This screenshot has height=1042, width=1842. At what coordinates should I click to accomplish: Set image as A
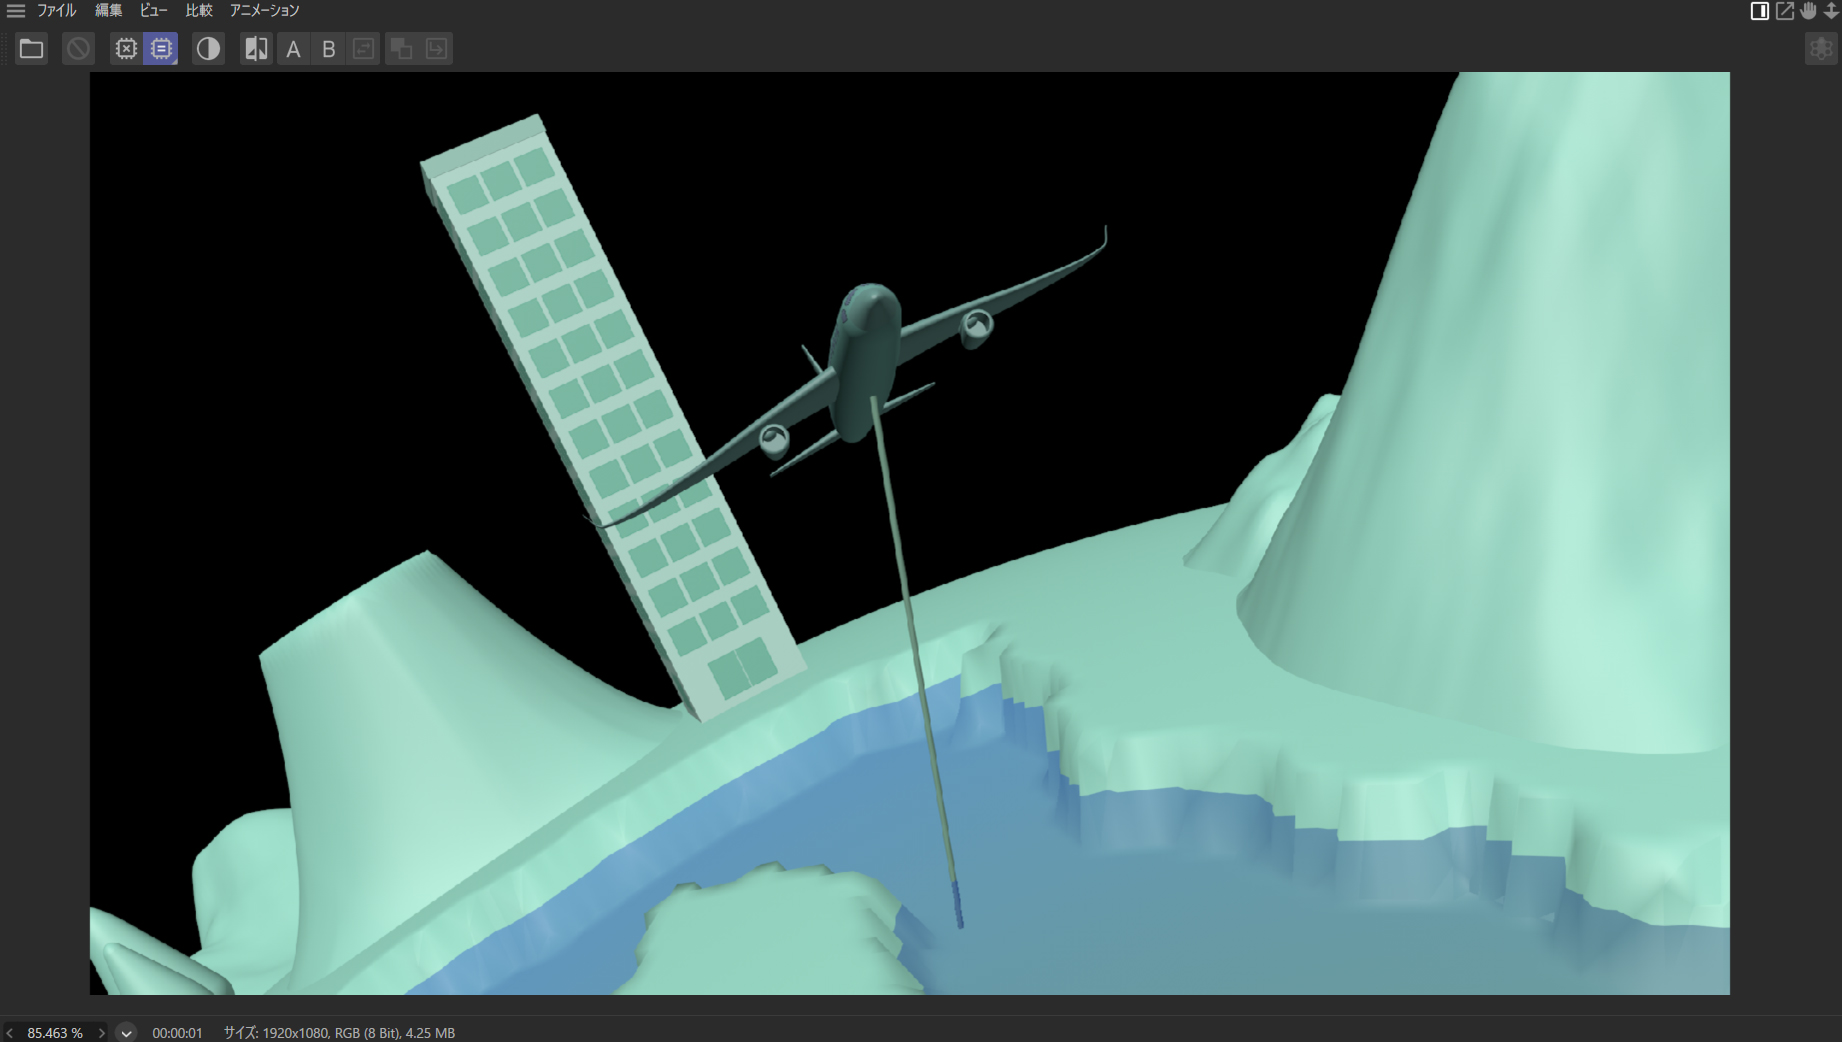pyautogui.click(x=293, y=49)
